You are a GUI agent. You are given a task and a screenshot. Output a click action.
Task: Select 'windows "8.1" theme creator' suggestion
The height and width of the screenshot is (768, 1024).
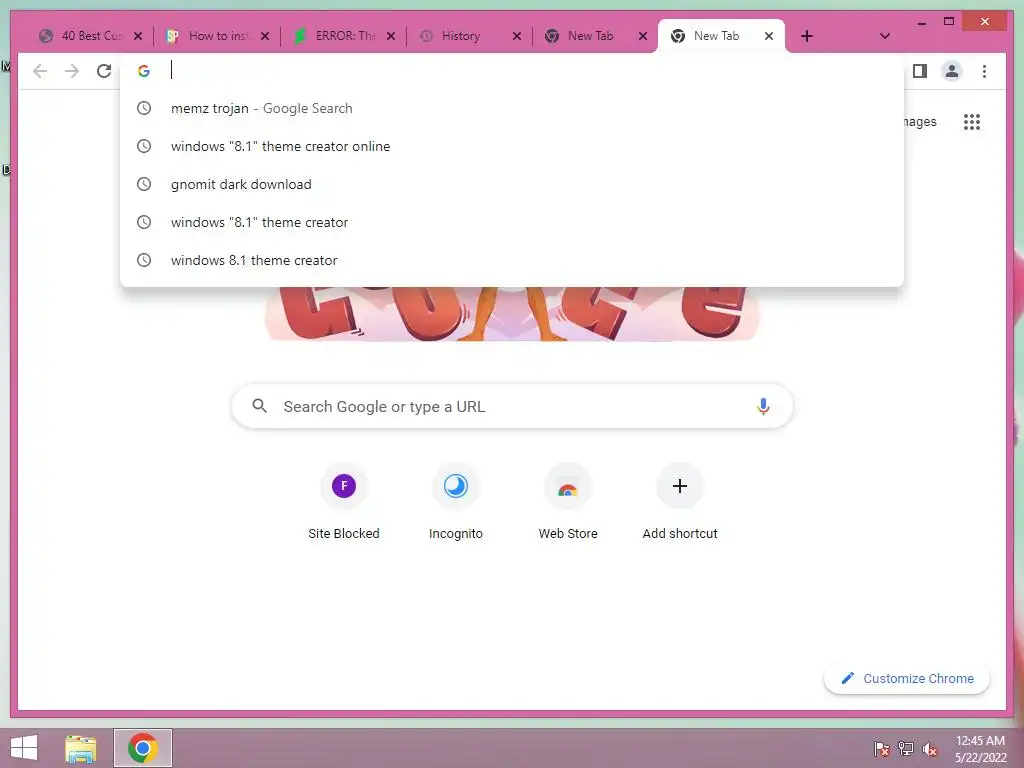click(x=511, y=222)
